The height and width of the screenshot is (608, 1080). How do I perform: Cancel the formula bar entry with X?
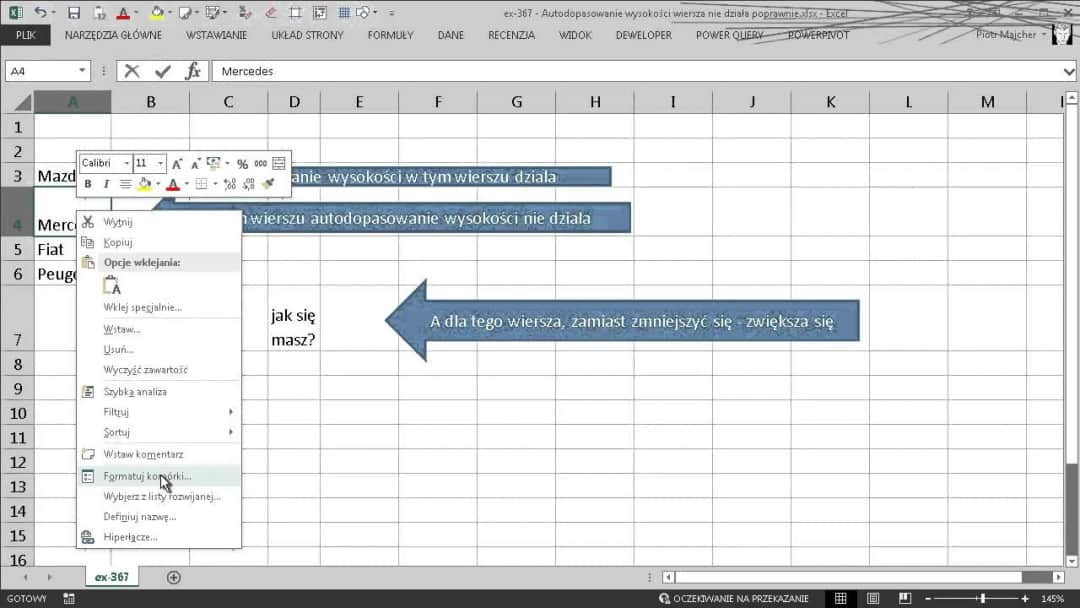click(x=132, y=71)
